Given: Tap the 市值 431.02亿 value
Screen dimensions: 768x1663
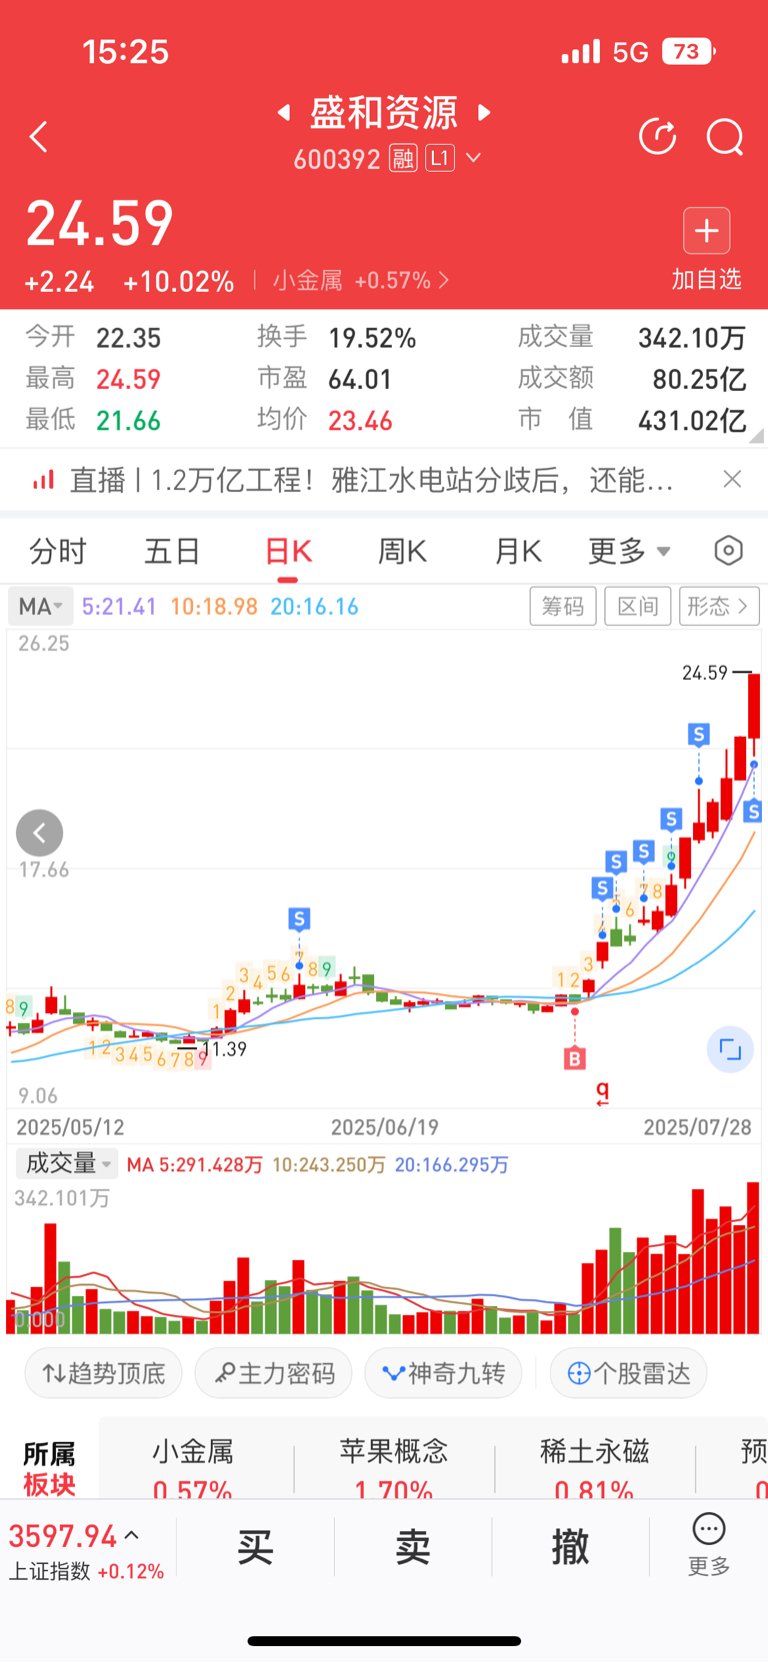Looking at the screenshot, I should [692, 420].
